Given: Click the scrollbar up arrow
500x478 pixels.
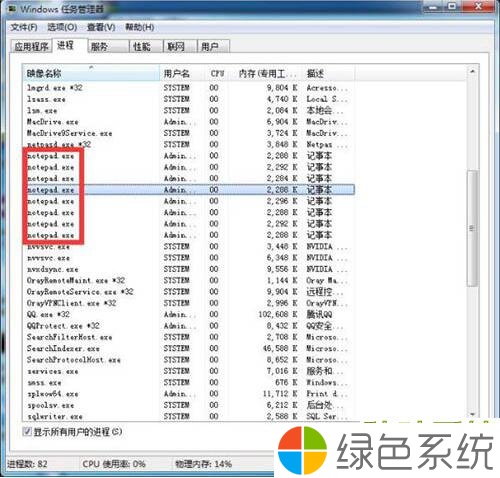Looking at the screenshot, I should pos(472,71).
